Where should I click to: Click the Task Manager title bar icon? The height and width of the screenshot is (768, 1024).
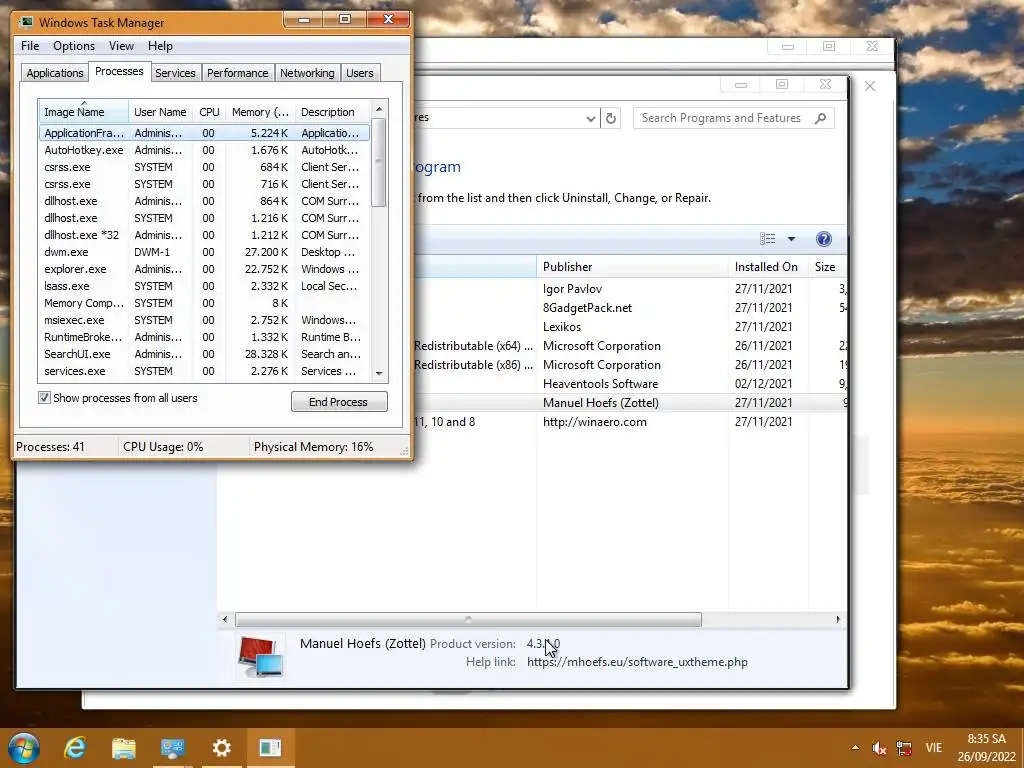26,22
